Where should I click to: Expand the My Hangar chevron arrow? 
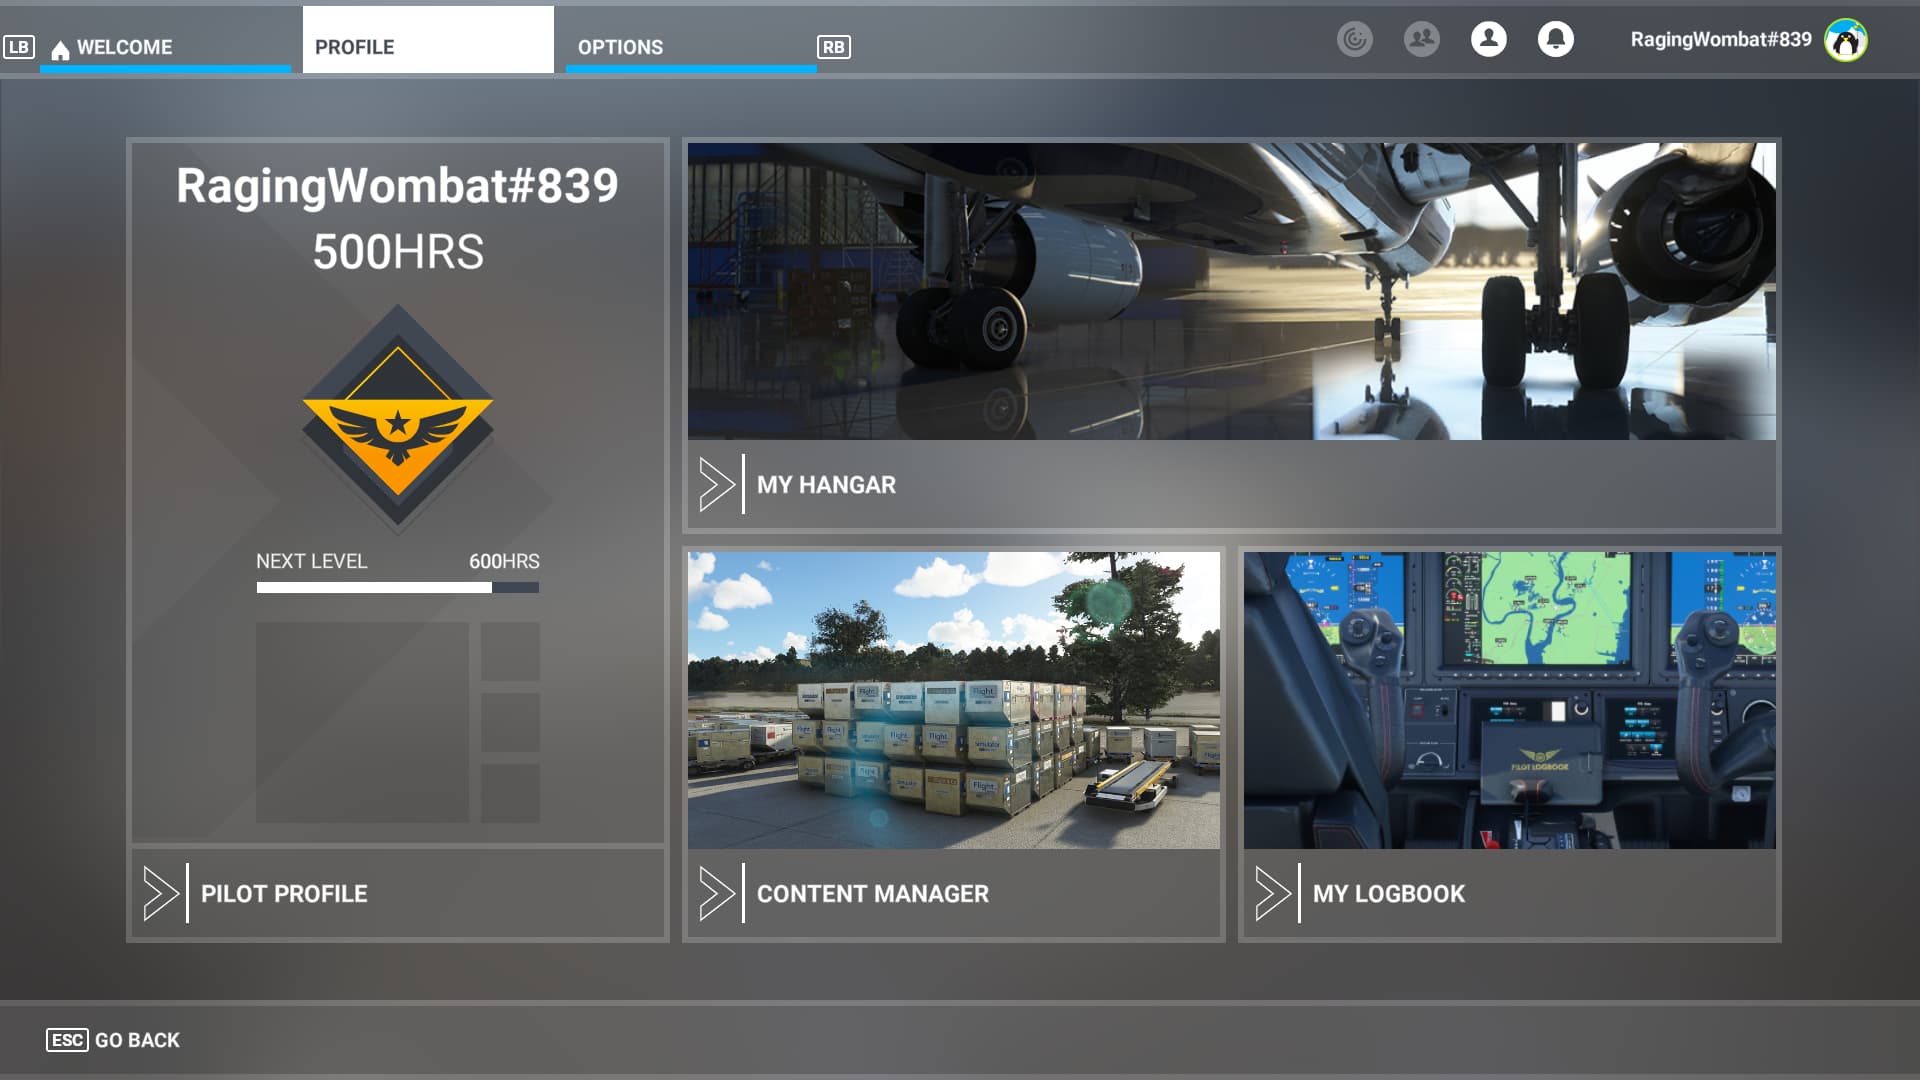click(716, 484)
